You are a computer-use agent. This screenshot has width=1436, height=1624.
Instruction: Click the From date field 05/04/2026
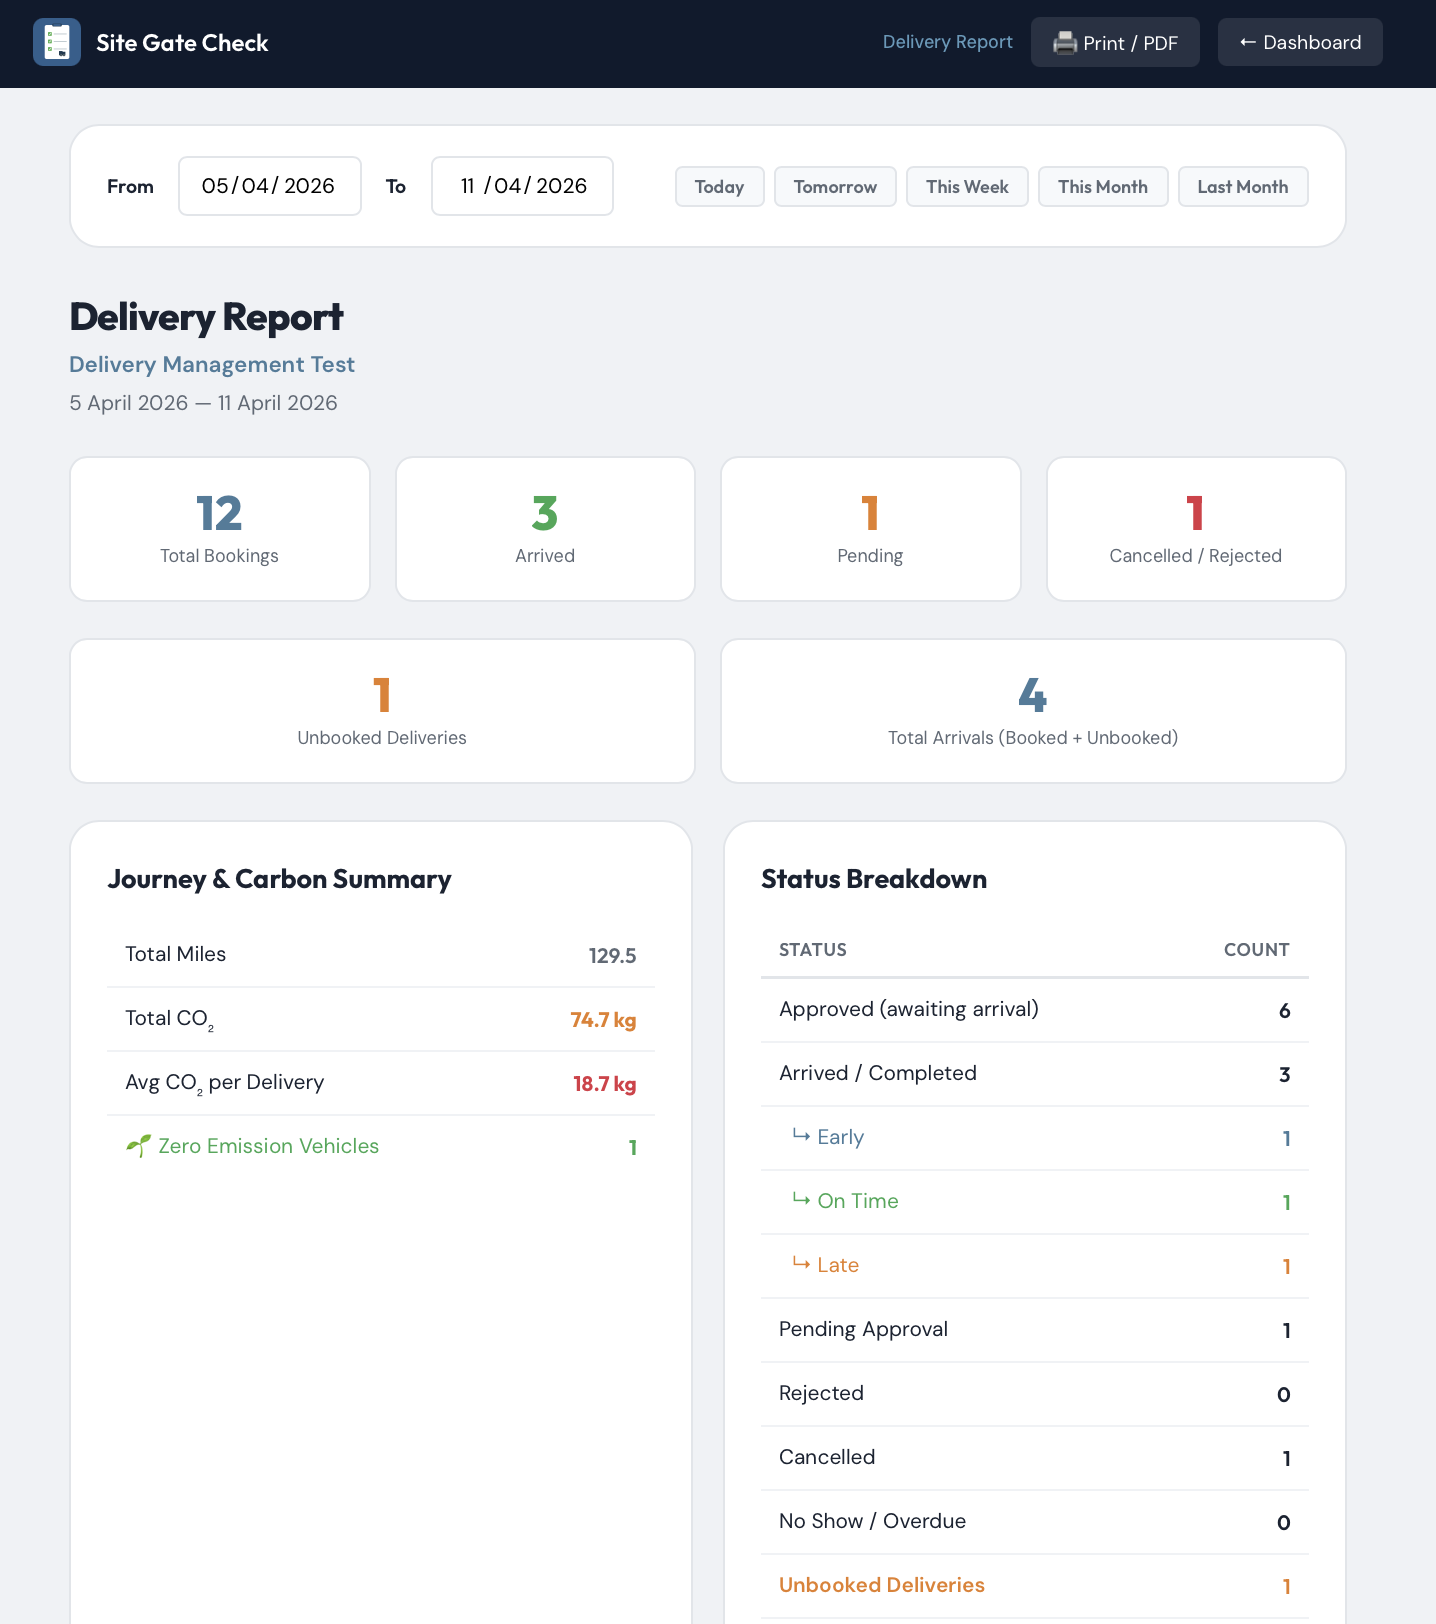coord(270,186)
